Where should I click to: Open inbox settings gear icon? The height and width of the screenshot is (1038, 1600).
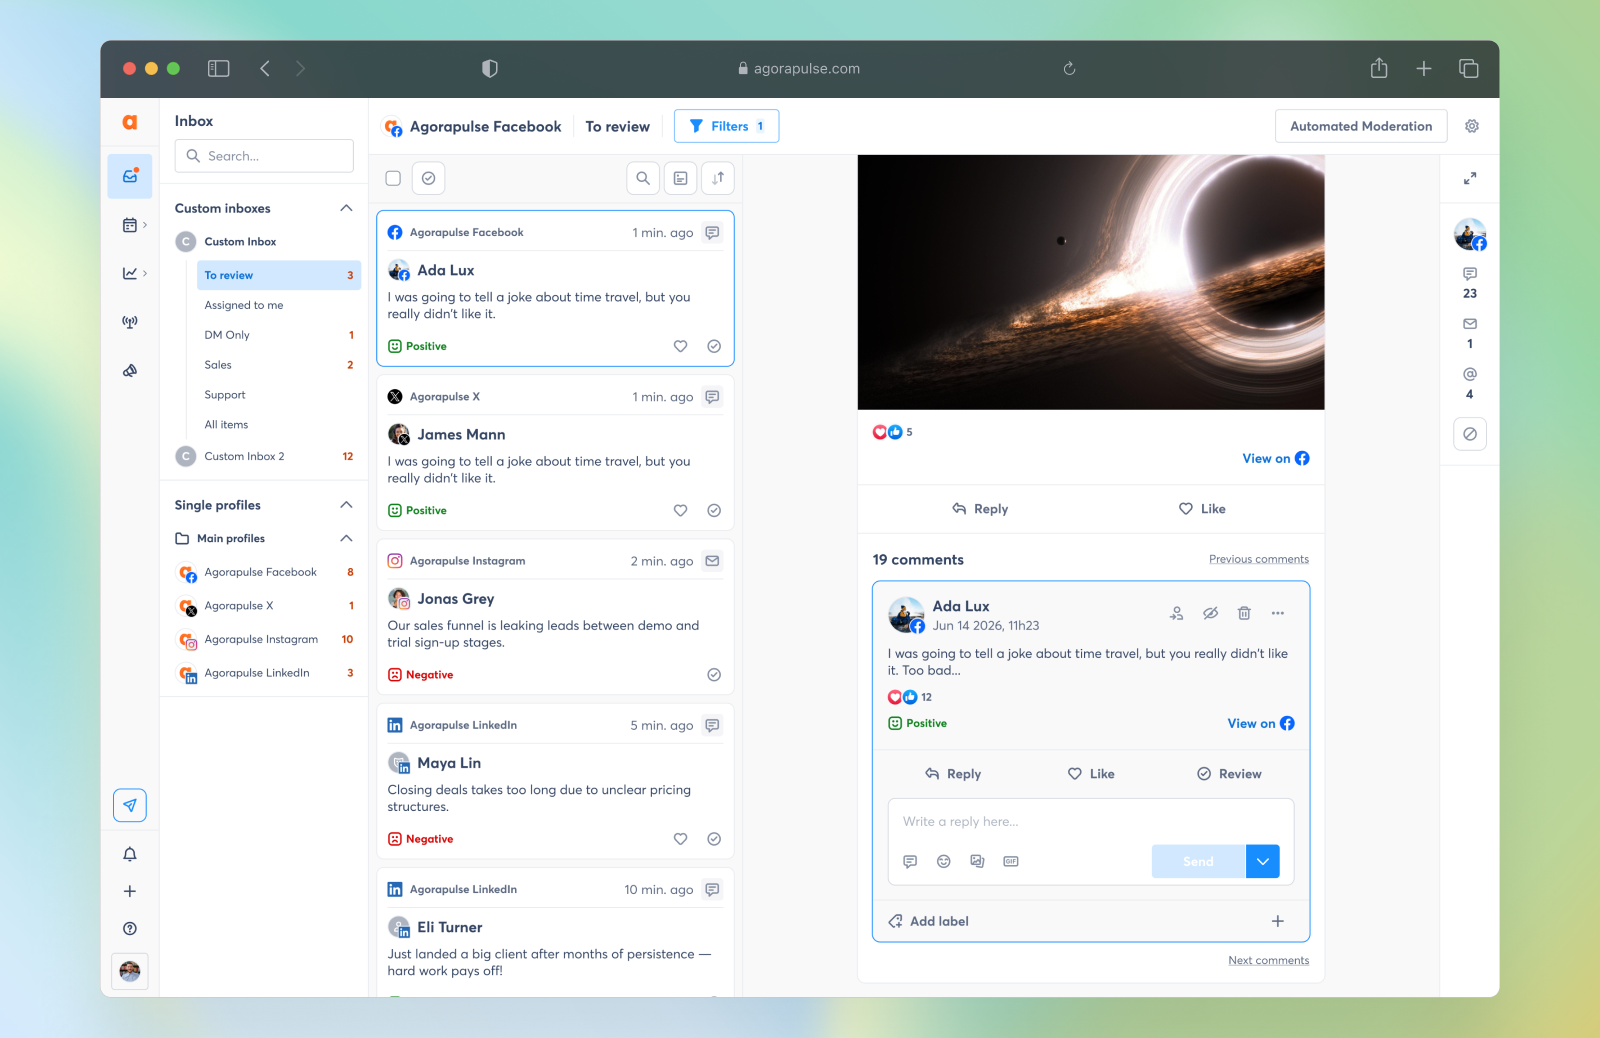(1472, 126)
